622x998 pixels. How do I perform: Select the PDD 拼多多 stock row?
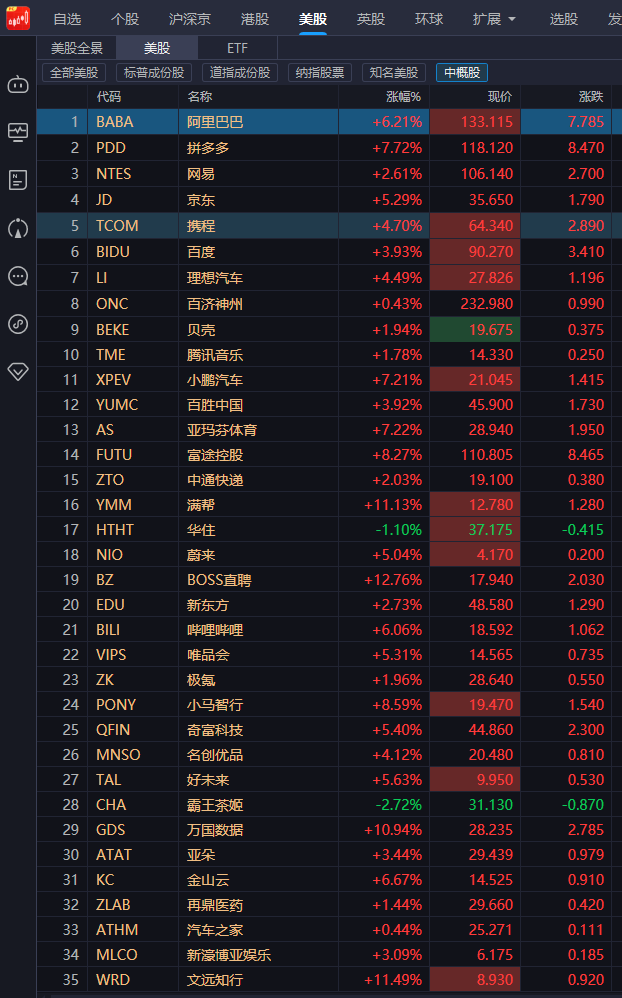(x=329, y=148)
